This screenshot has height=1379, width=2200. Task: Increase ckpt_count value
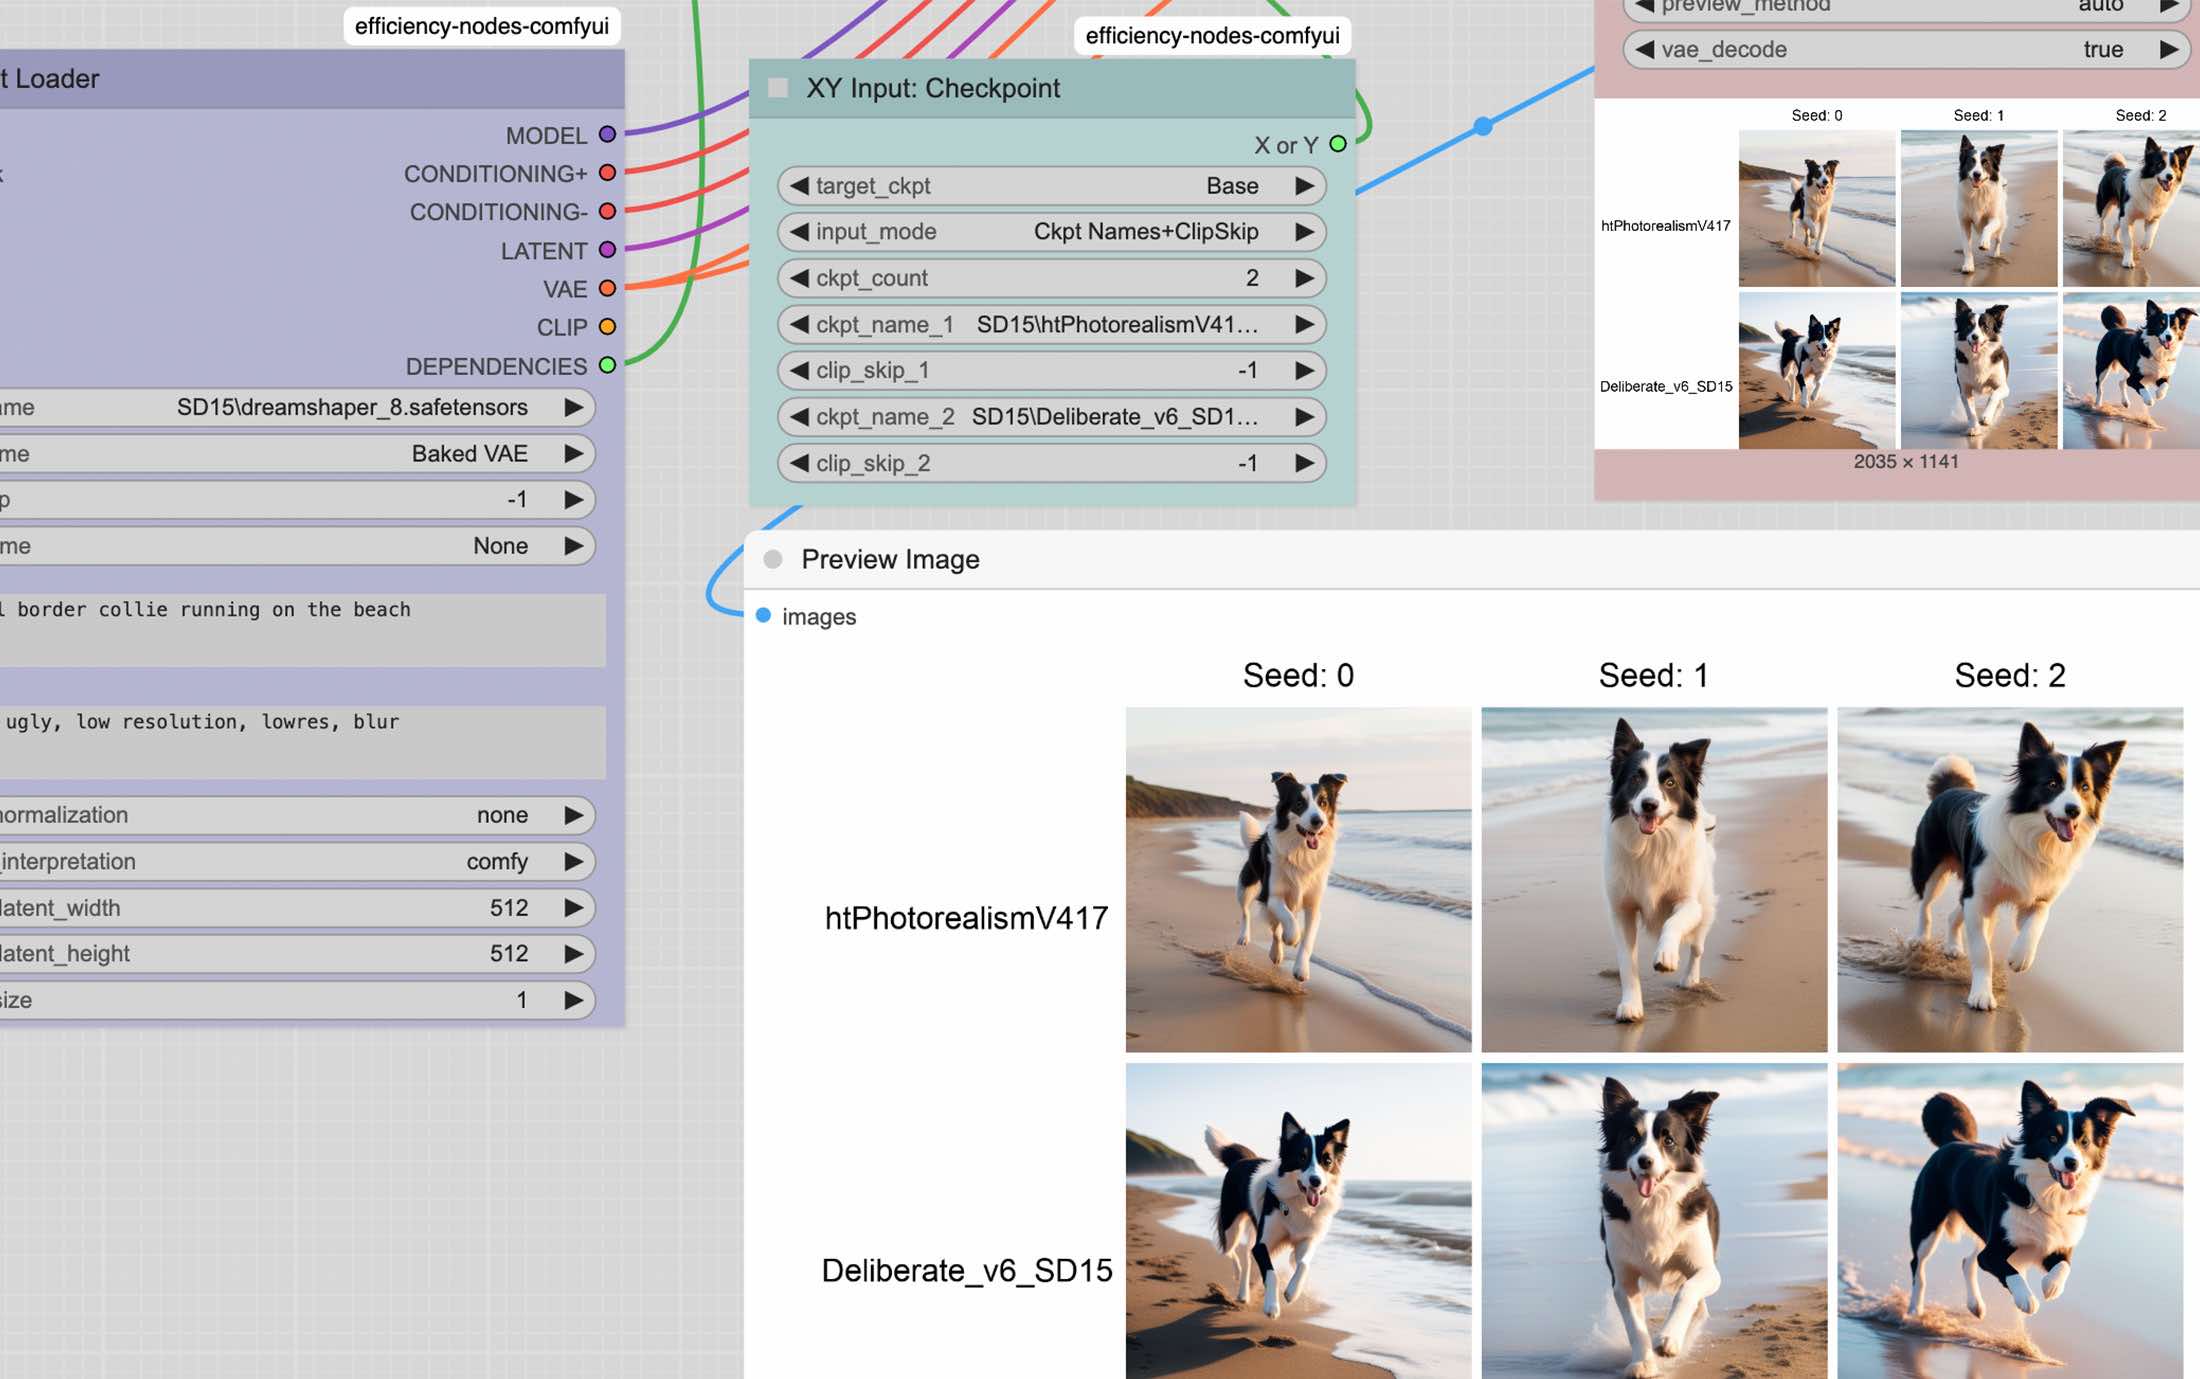click(1304, 278)
